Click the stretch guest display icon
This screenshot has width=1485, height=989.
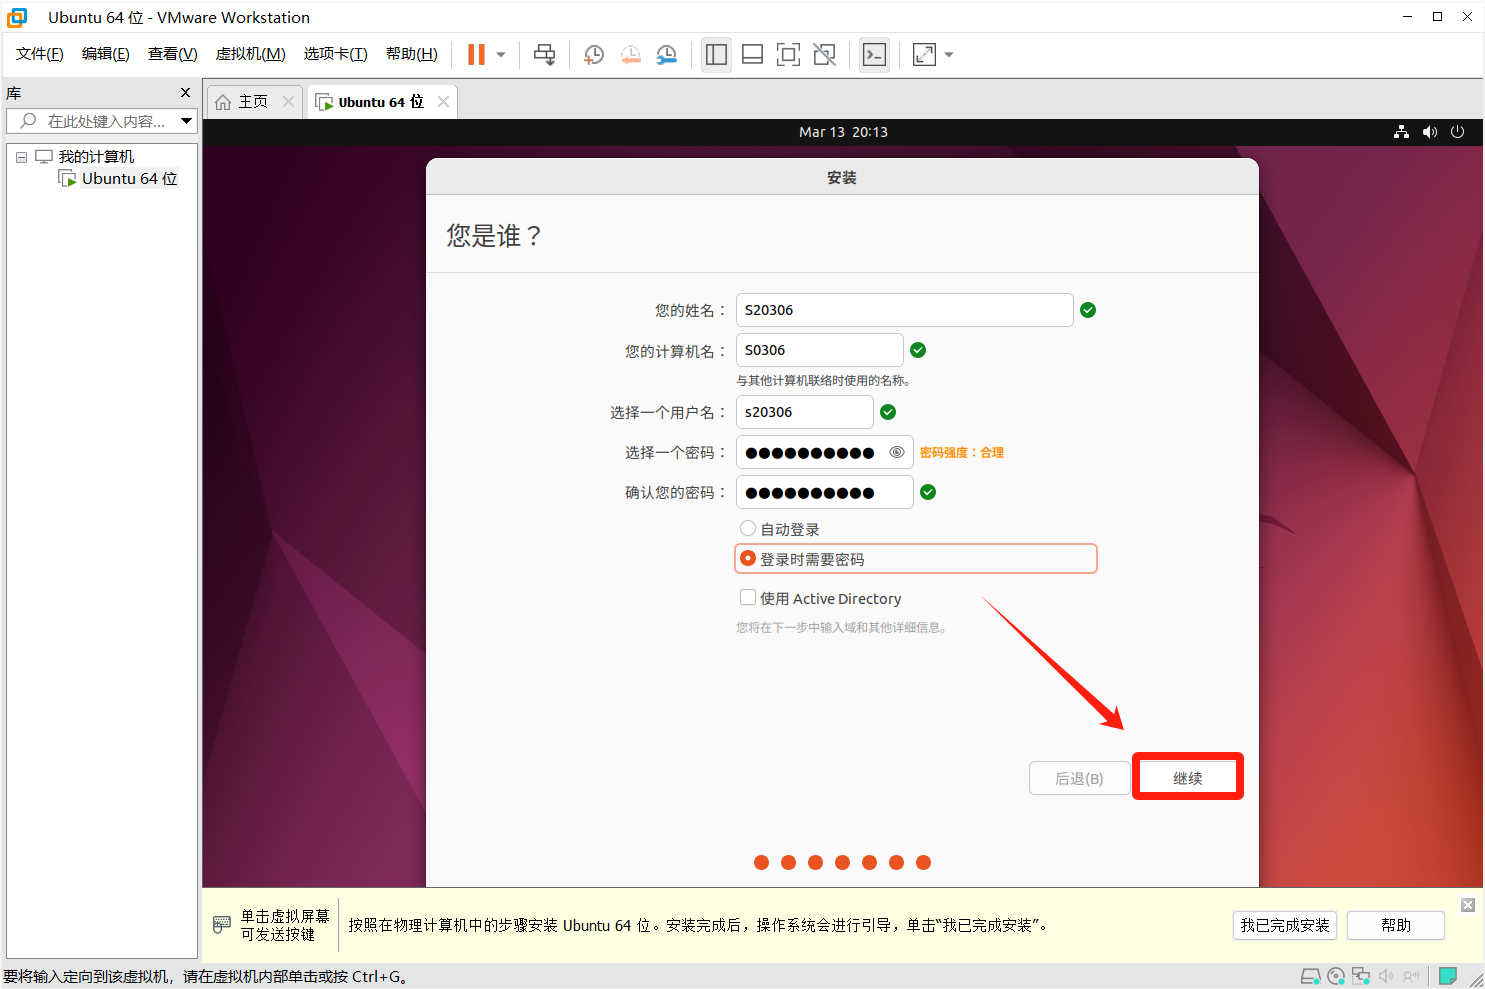(x=924, y=55)
